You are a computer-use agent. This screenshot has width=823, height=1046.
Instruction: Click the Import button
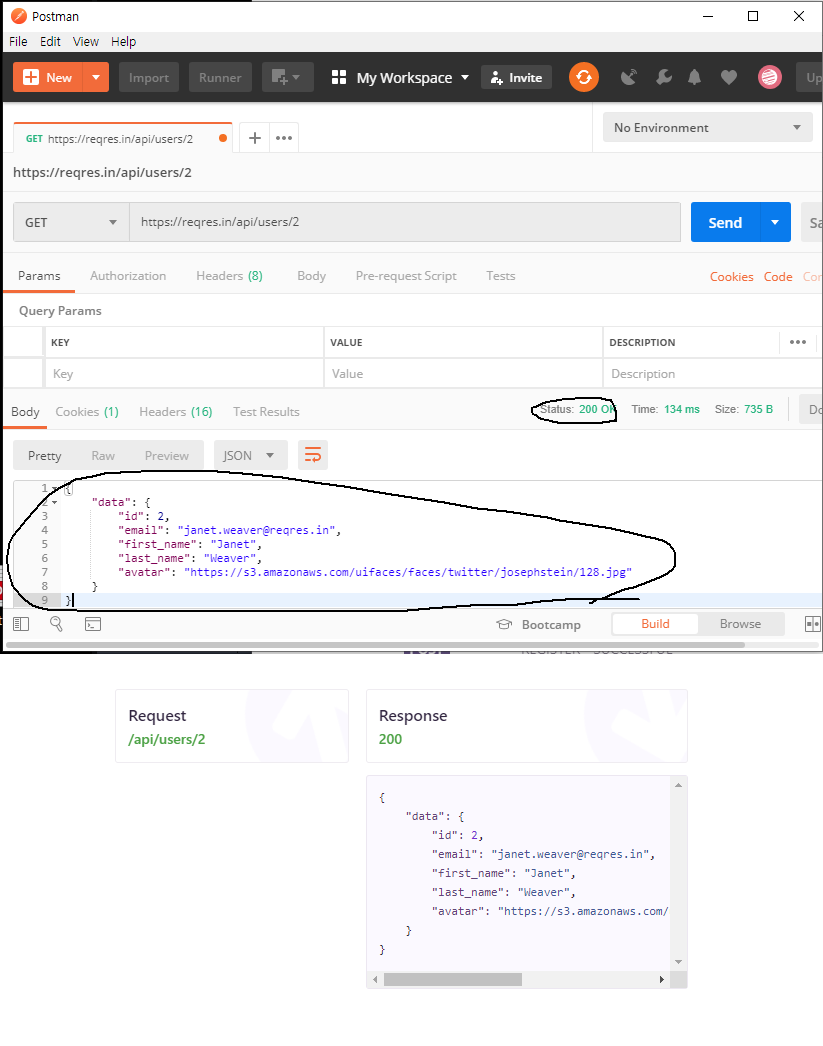[149, 77]
